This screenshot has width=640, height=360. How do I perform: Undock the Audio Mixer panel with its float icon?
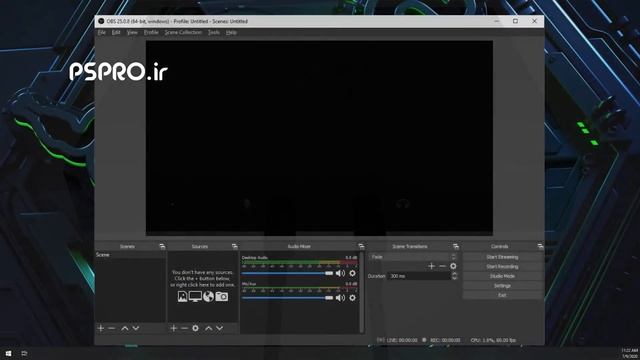tap(361, 246)
